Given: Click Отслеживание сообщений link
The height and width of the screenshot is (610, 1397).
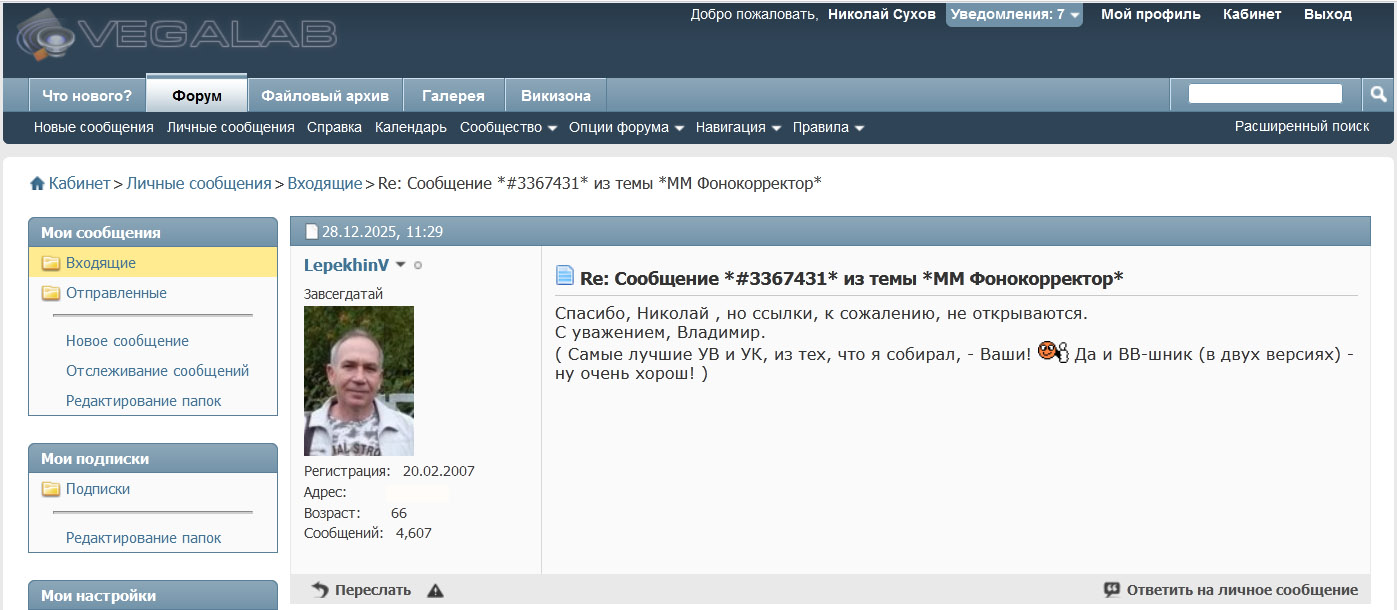Looking at the screenshot, I should pos(157,371).
